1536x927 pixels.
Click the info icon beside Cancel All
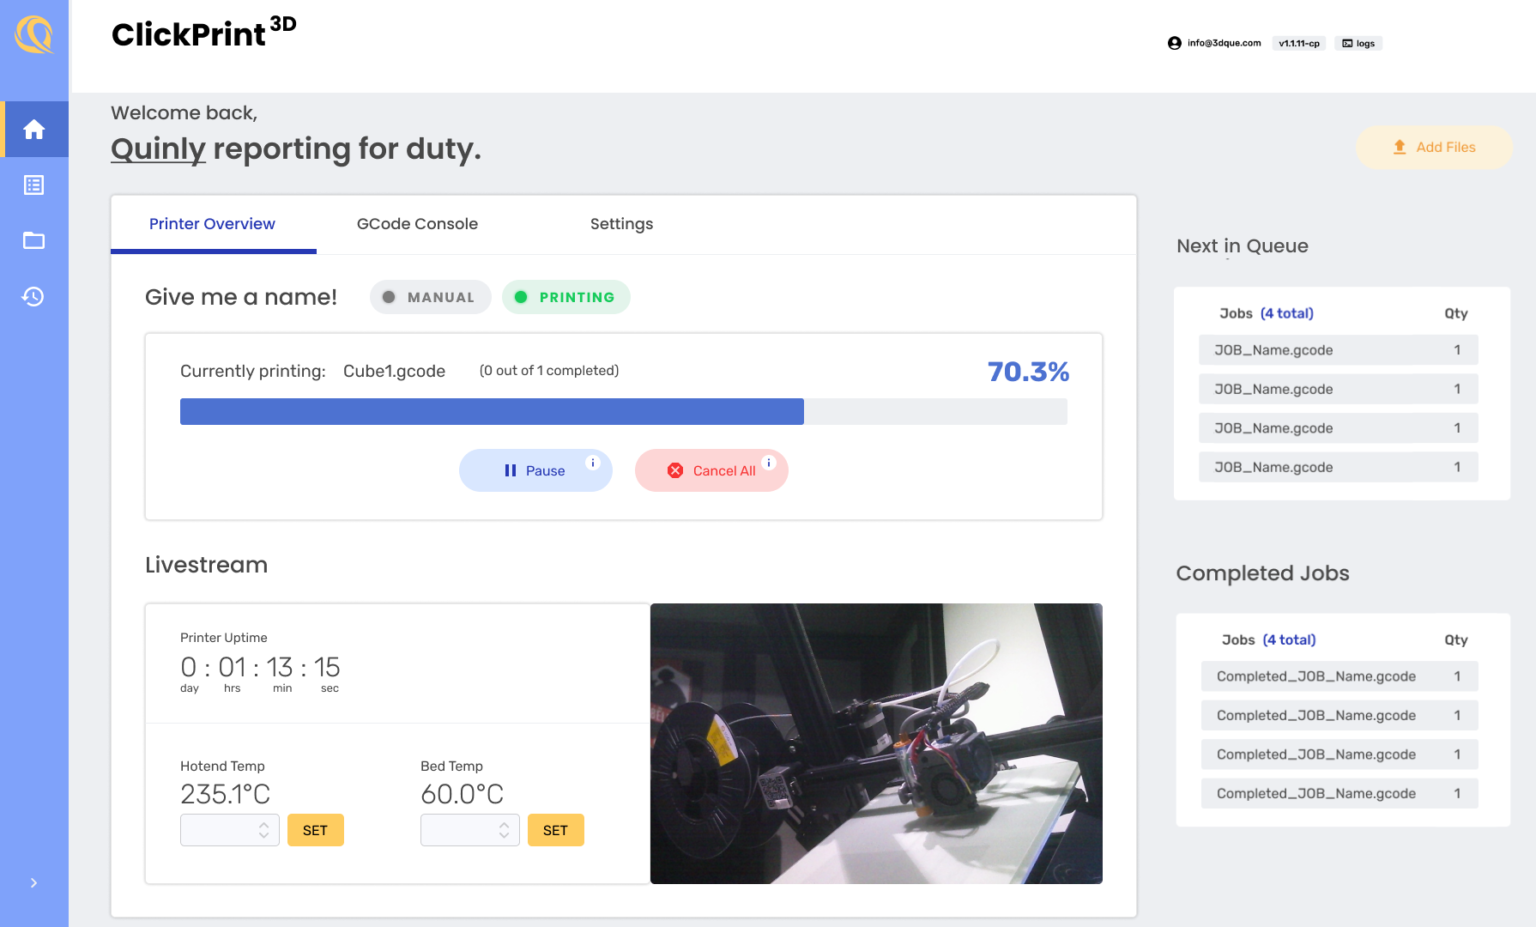click(769, 462)
